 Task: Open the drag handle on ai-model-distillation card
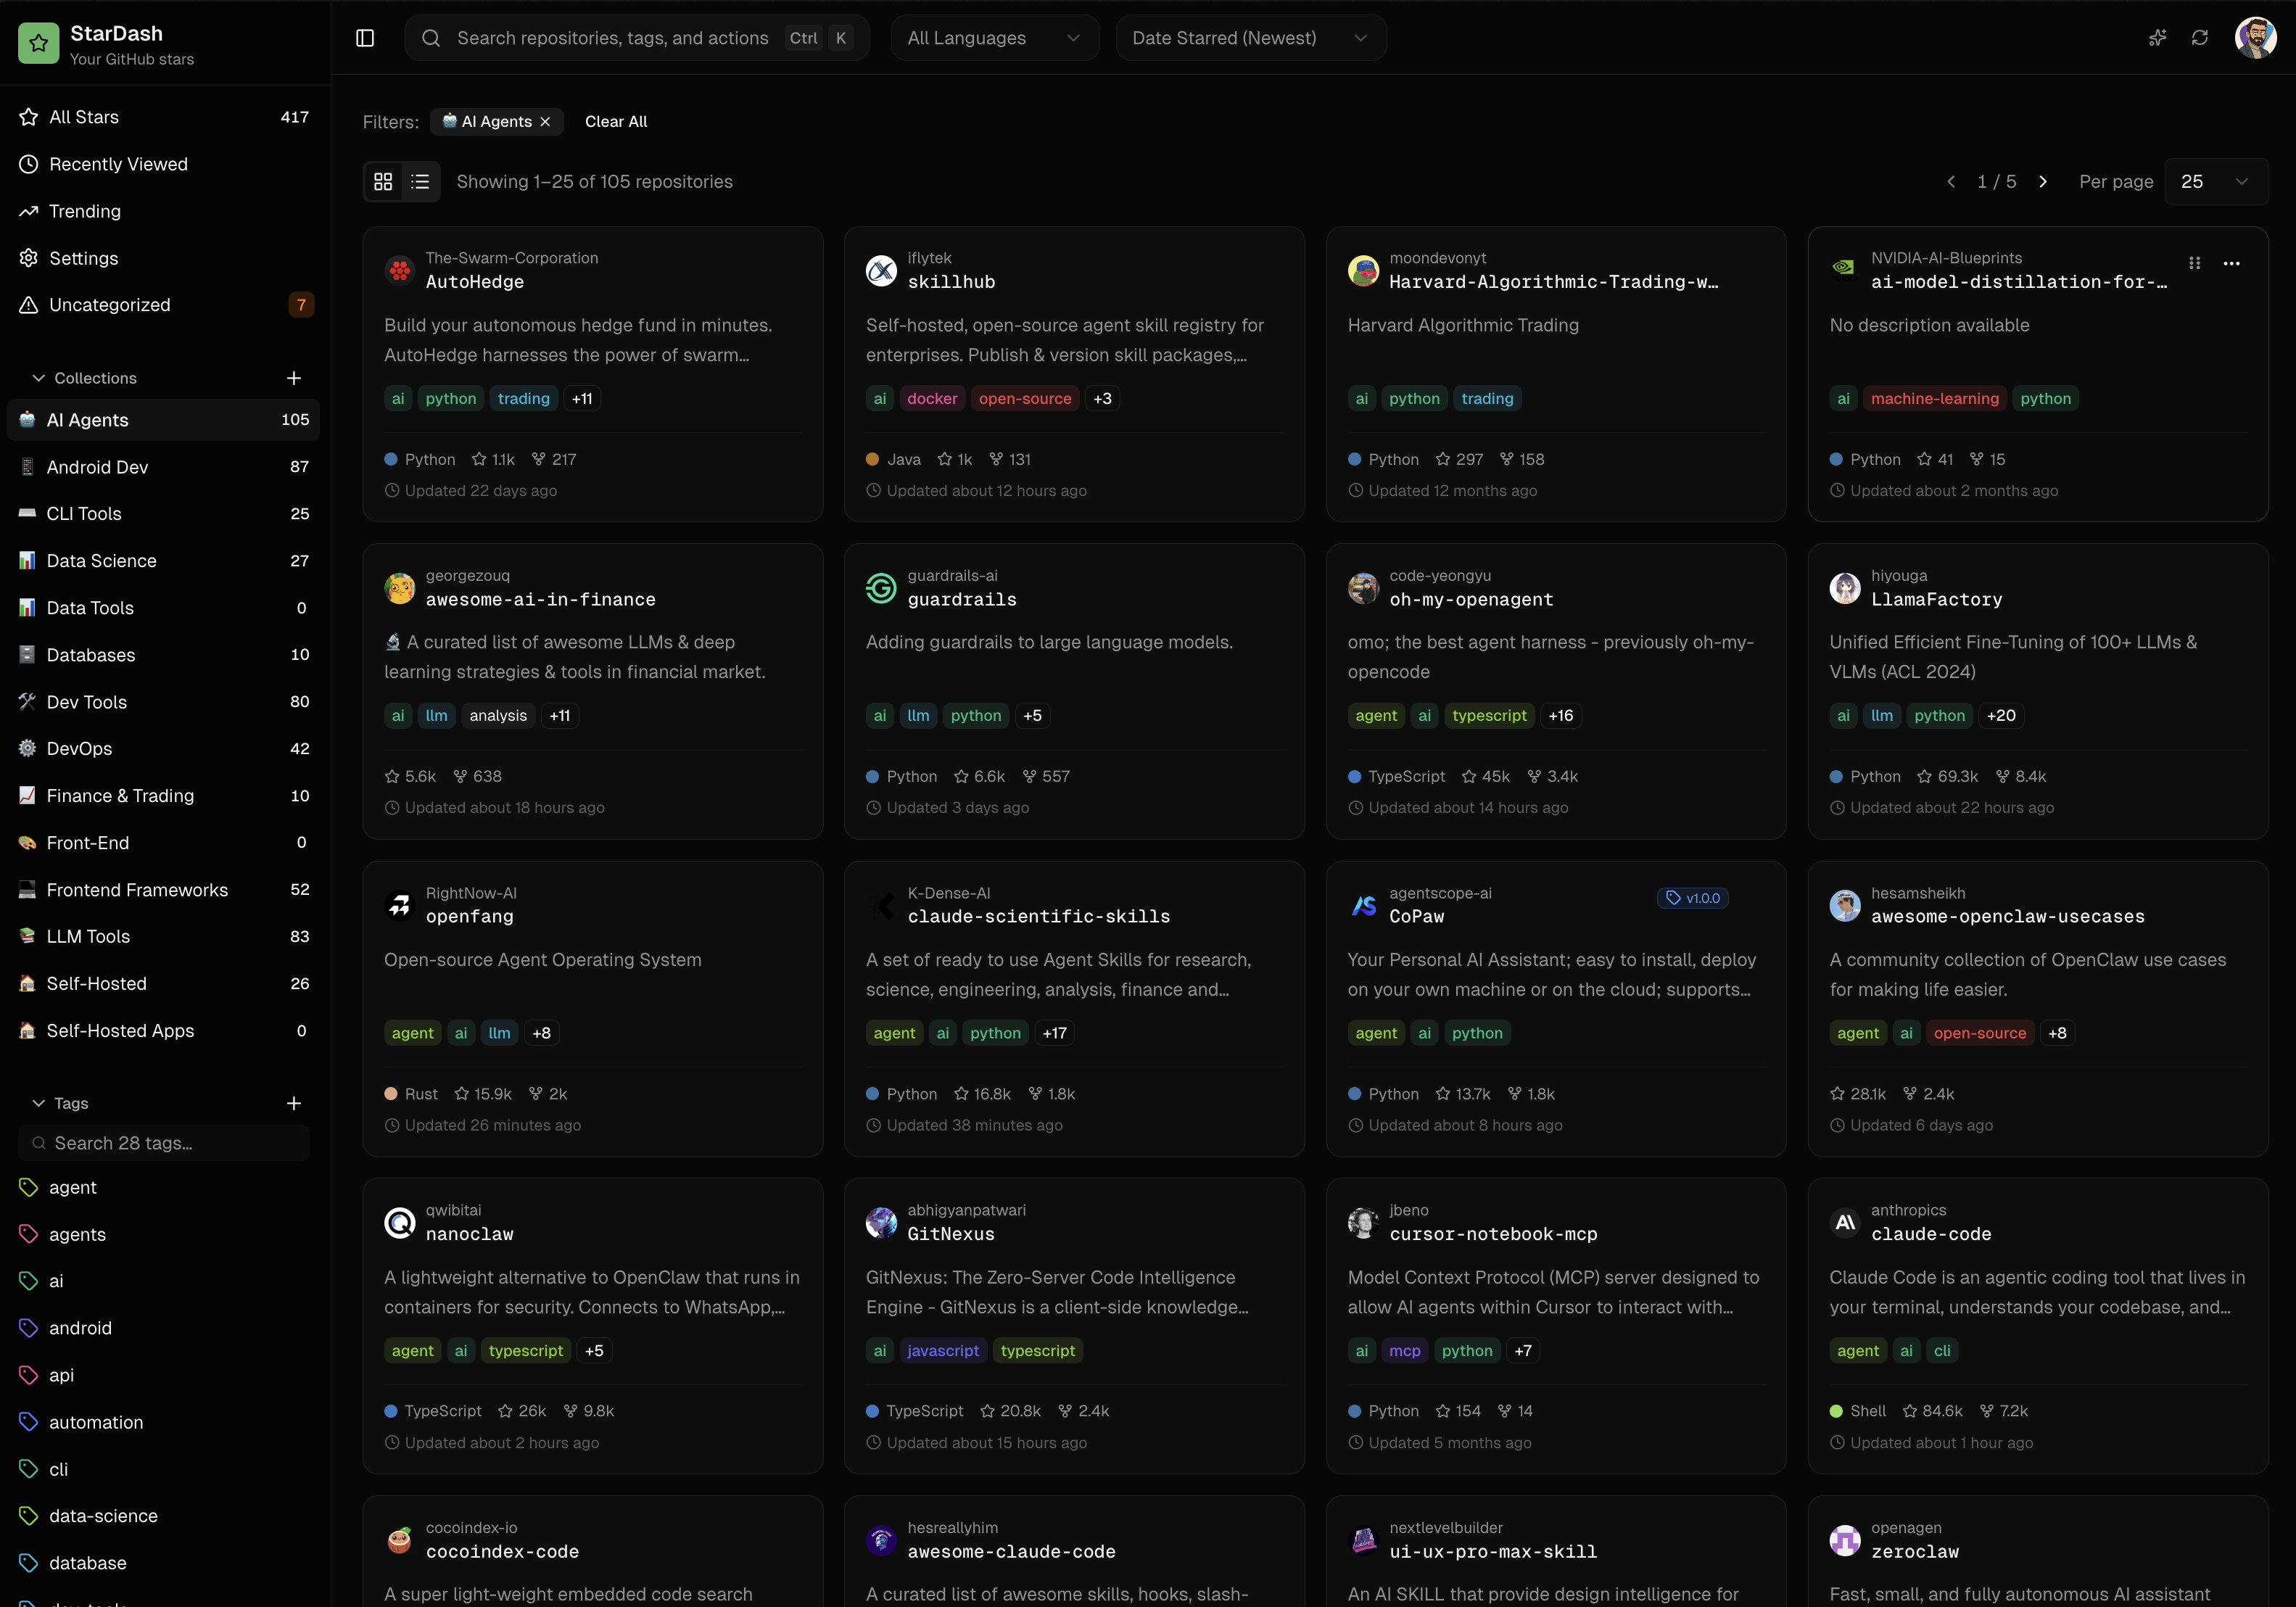pyautogui.click(x=2195, y=263)
